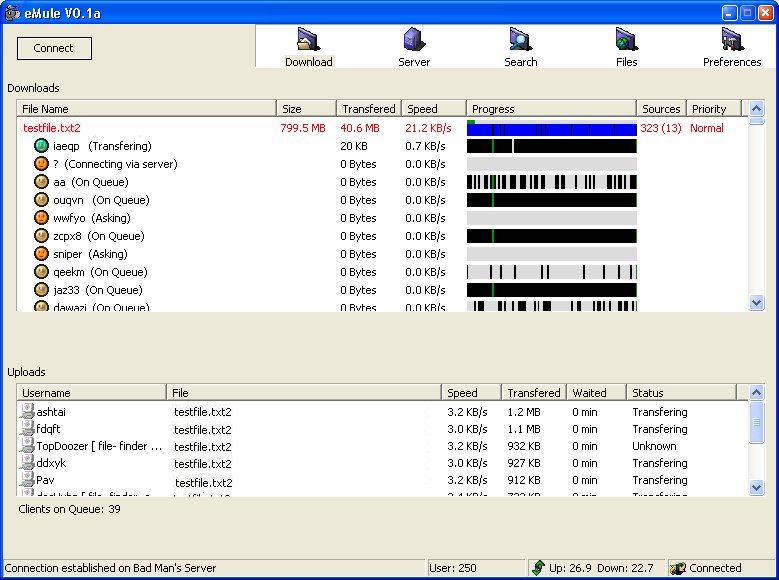Click the up arrow of uploads scrollbar
Screen dimensions: 779x580
[x=756, y=393]
